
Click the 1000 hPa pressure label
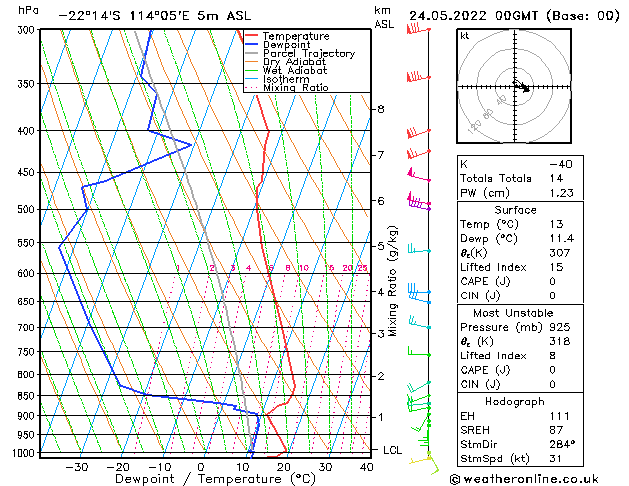pos(24,453)
